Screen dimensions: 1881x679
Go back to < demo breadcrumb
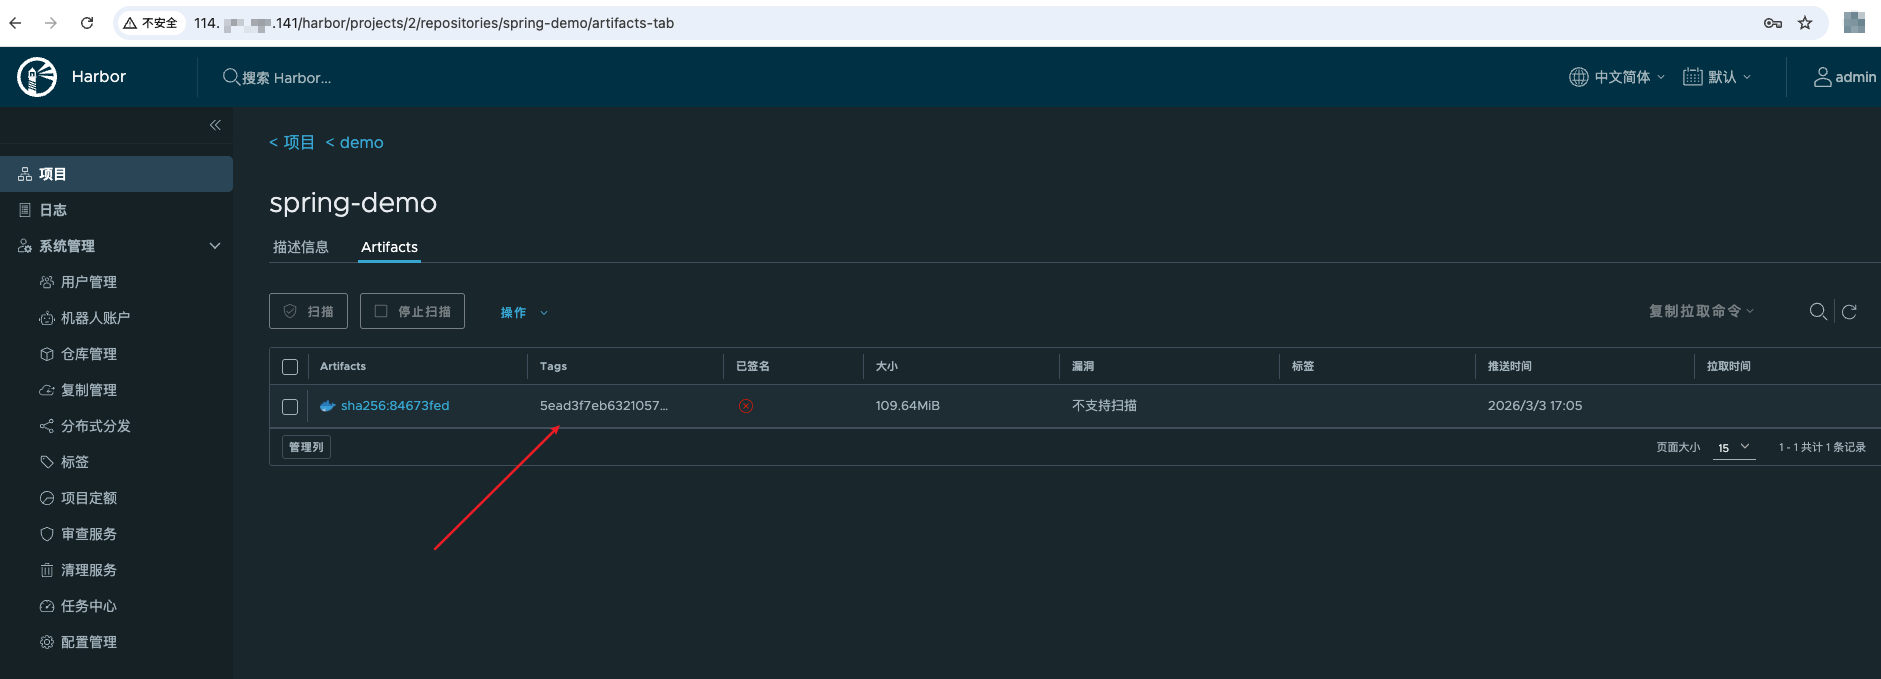pyautogui.click(x=355, y=143)
